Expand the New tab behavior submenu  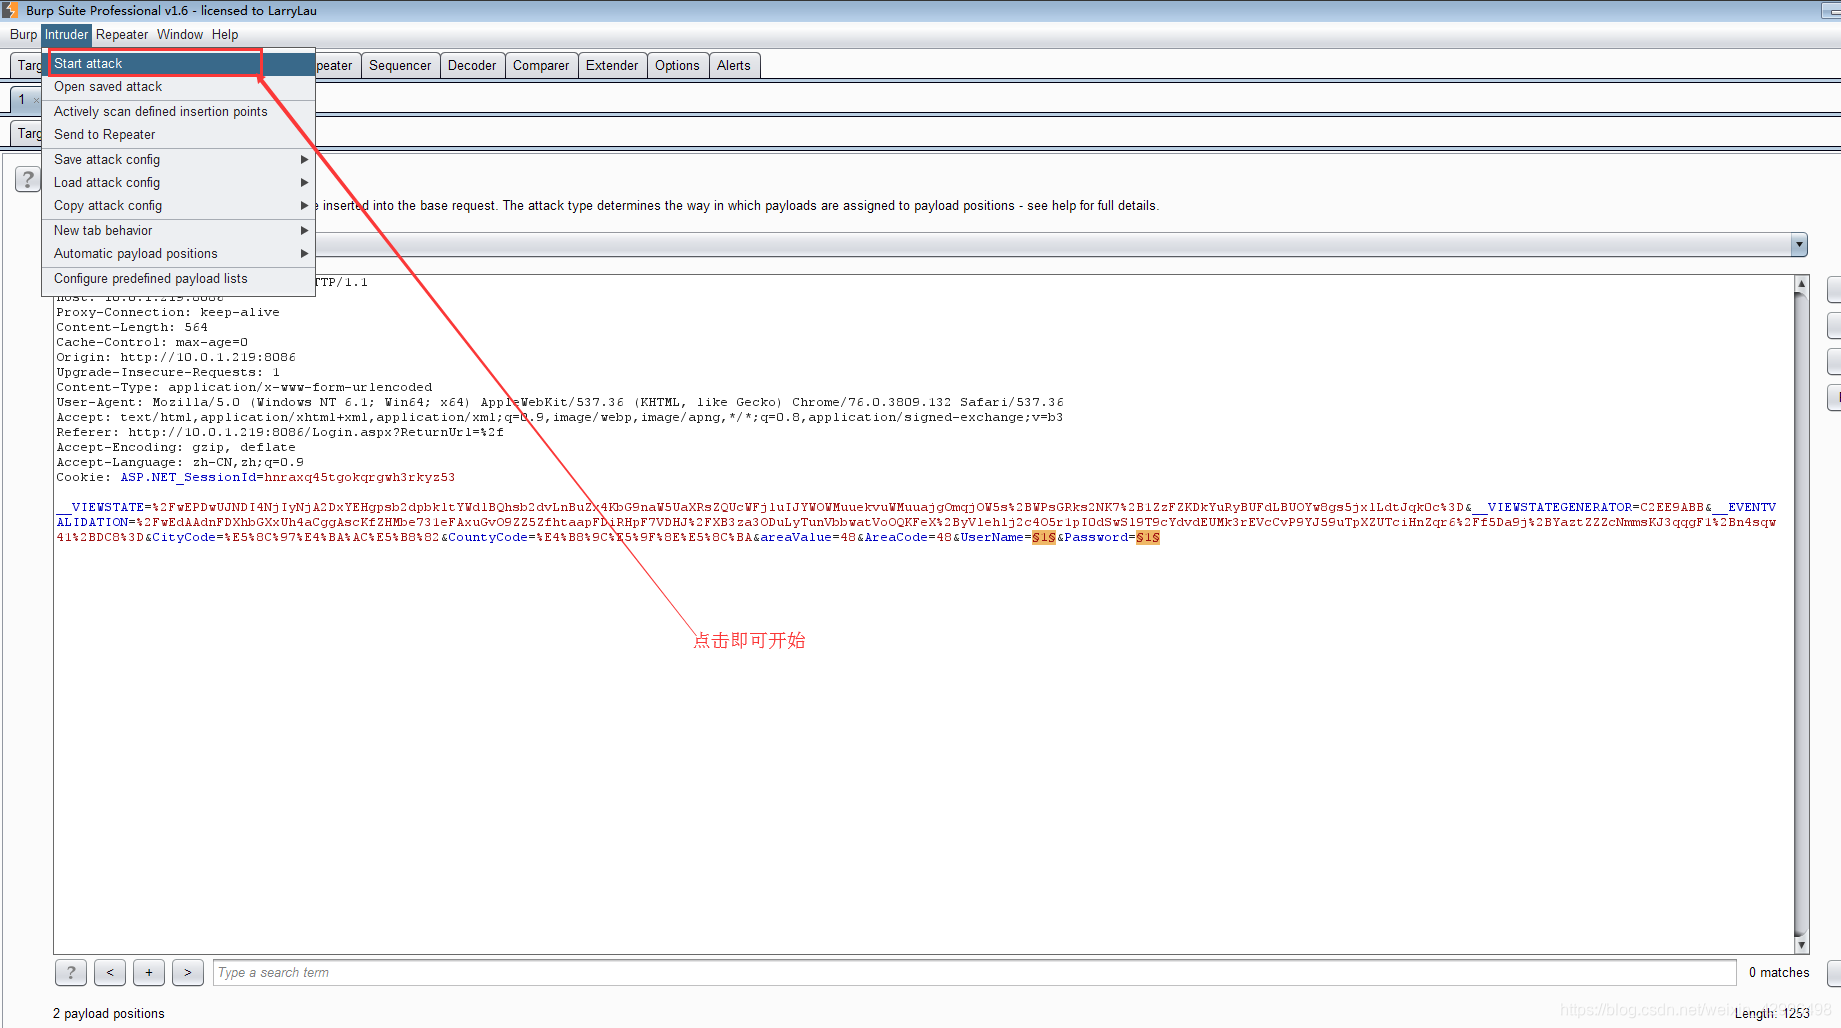coord(178,230)
